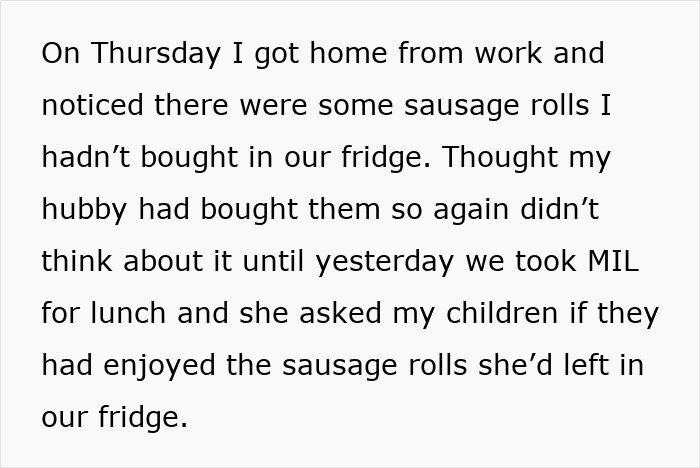Click the word "asked" in the text
The height and width of the screenshot is (468, 700).
coord(340,313)
